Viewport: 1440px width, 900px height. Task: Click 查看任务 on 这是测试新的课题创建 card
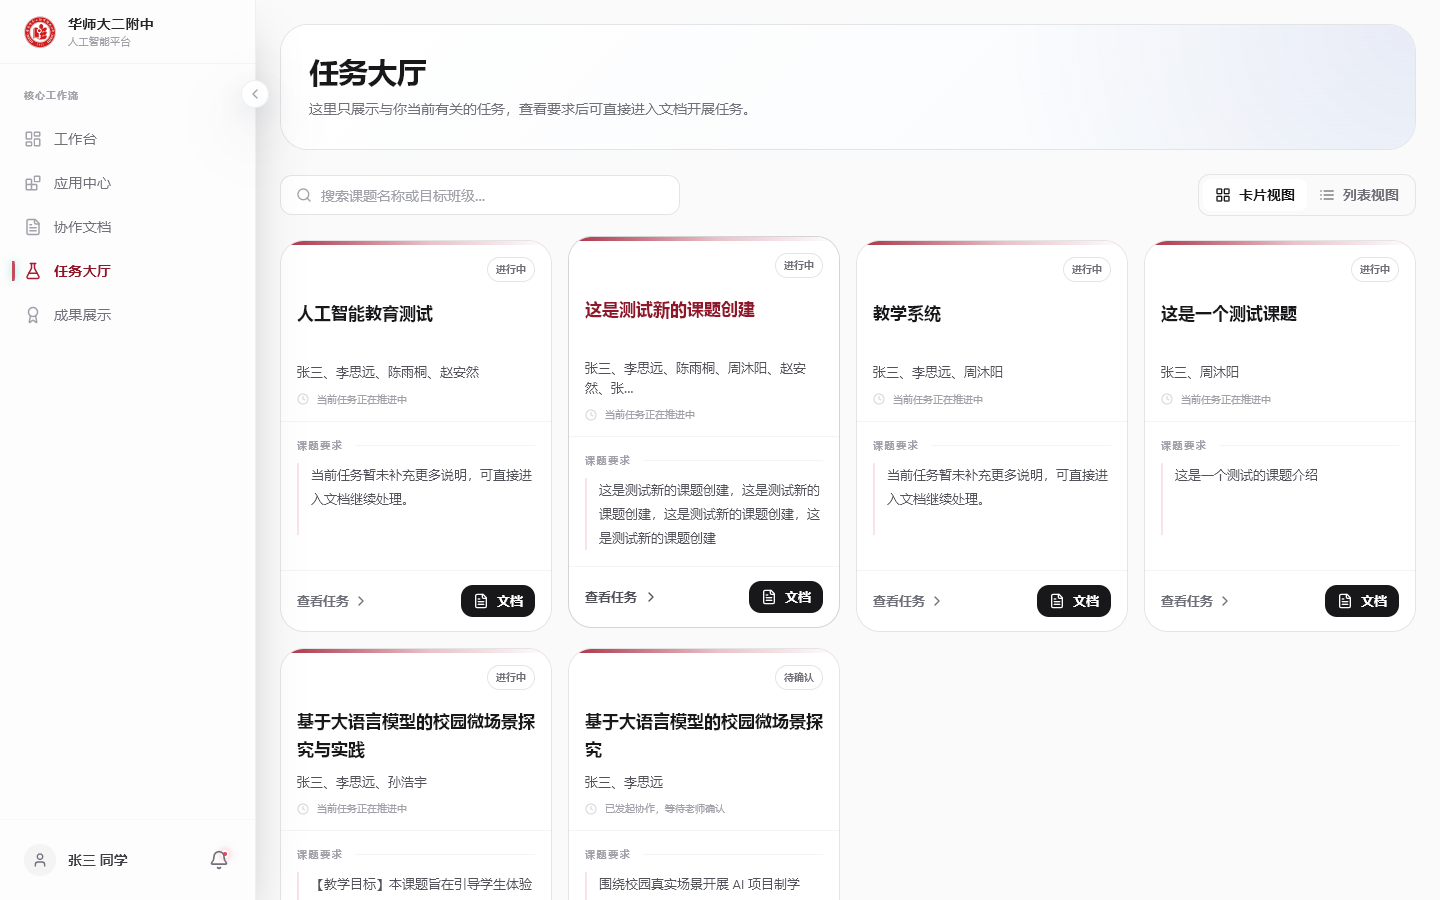619,597
